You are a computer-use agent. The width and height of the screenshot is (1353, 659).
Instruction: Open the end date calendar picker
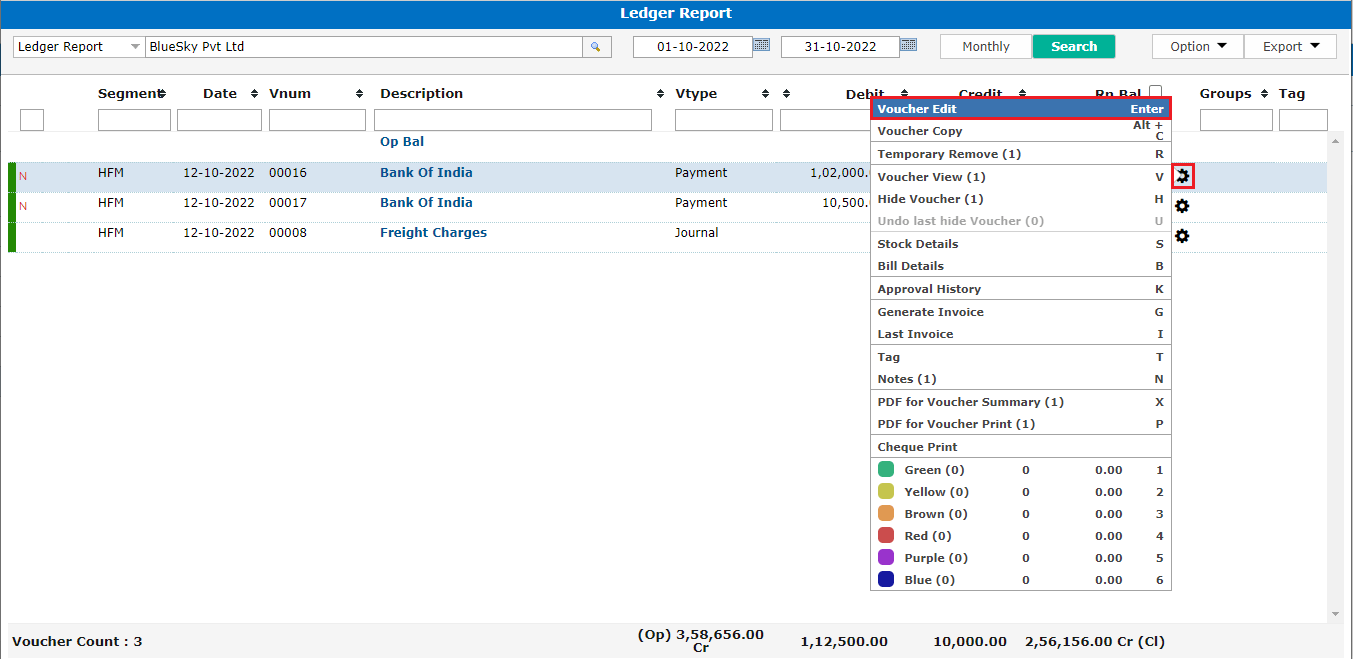point(908,45)
